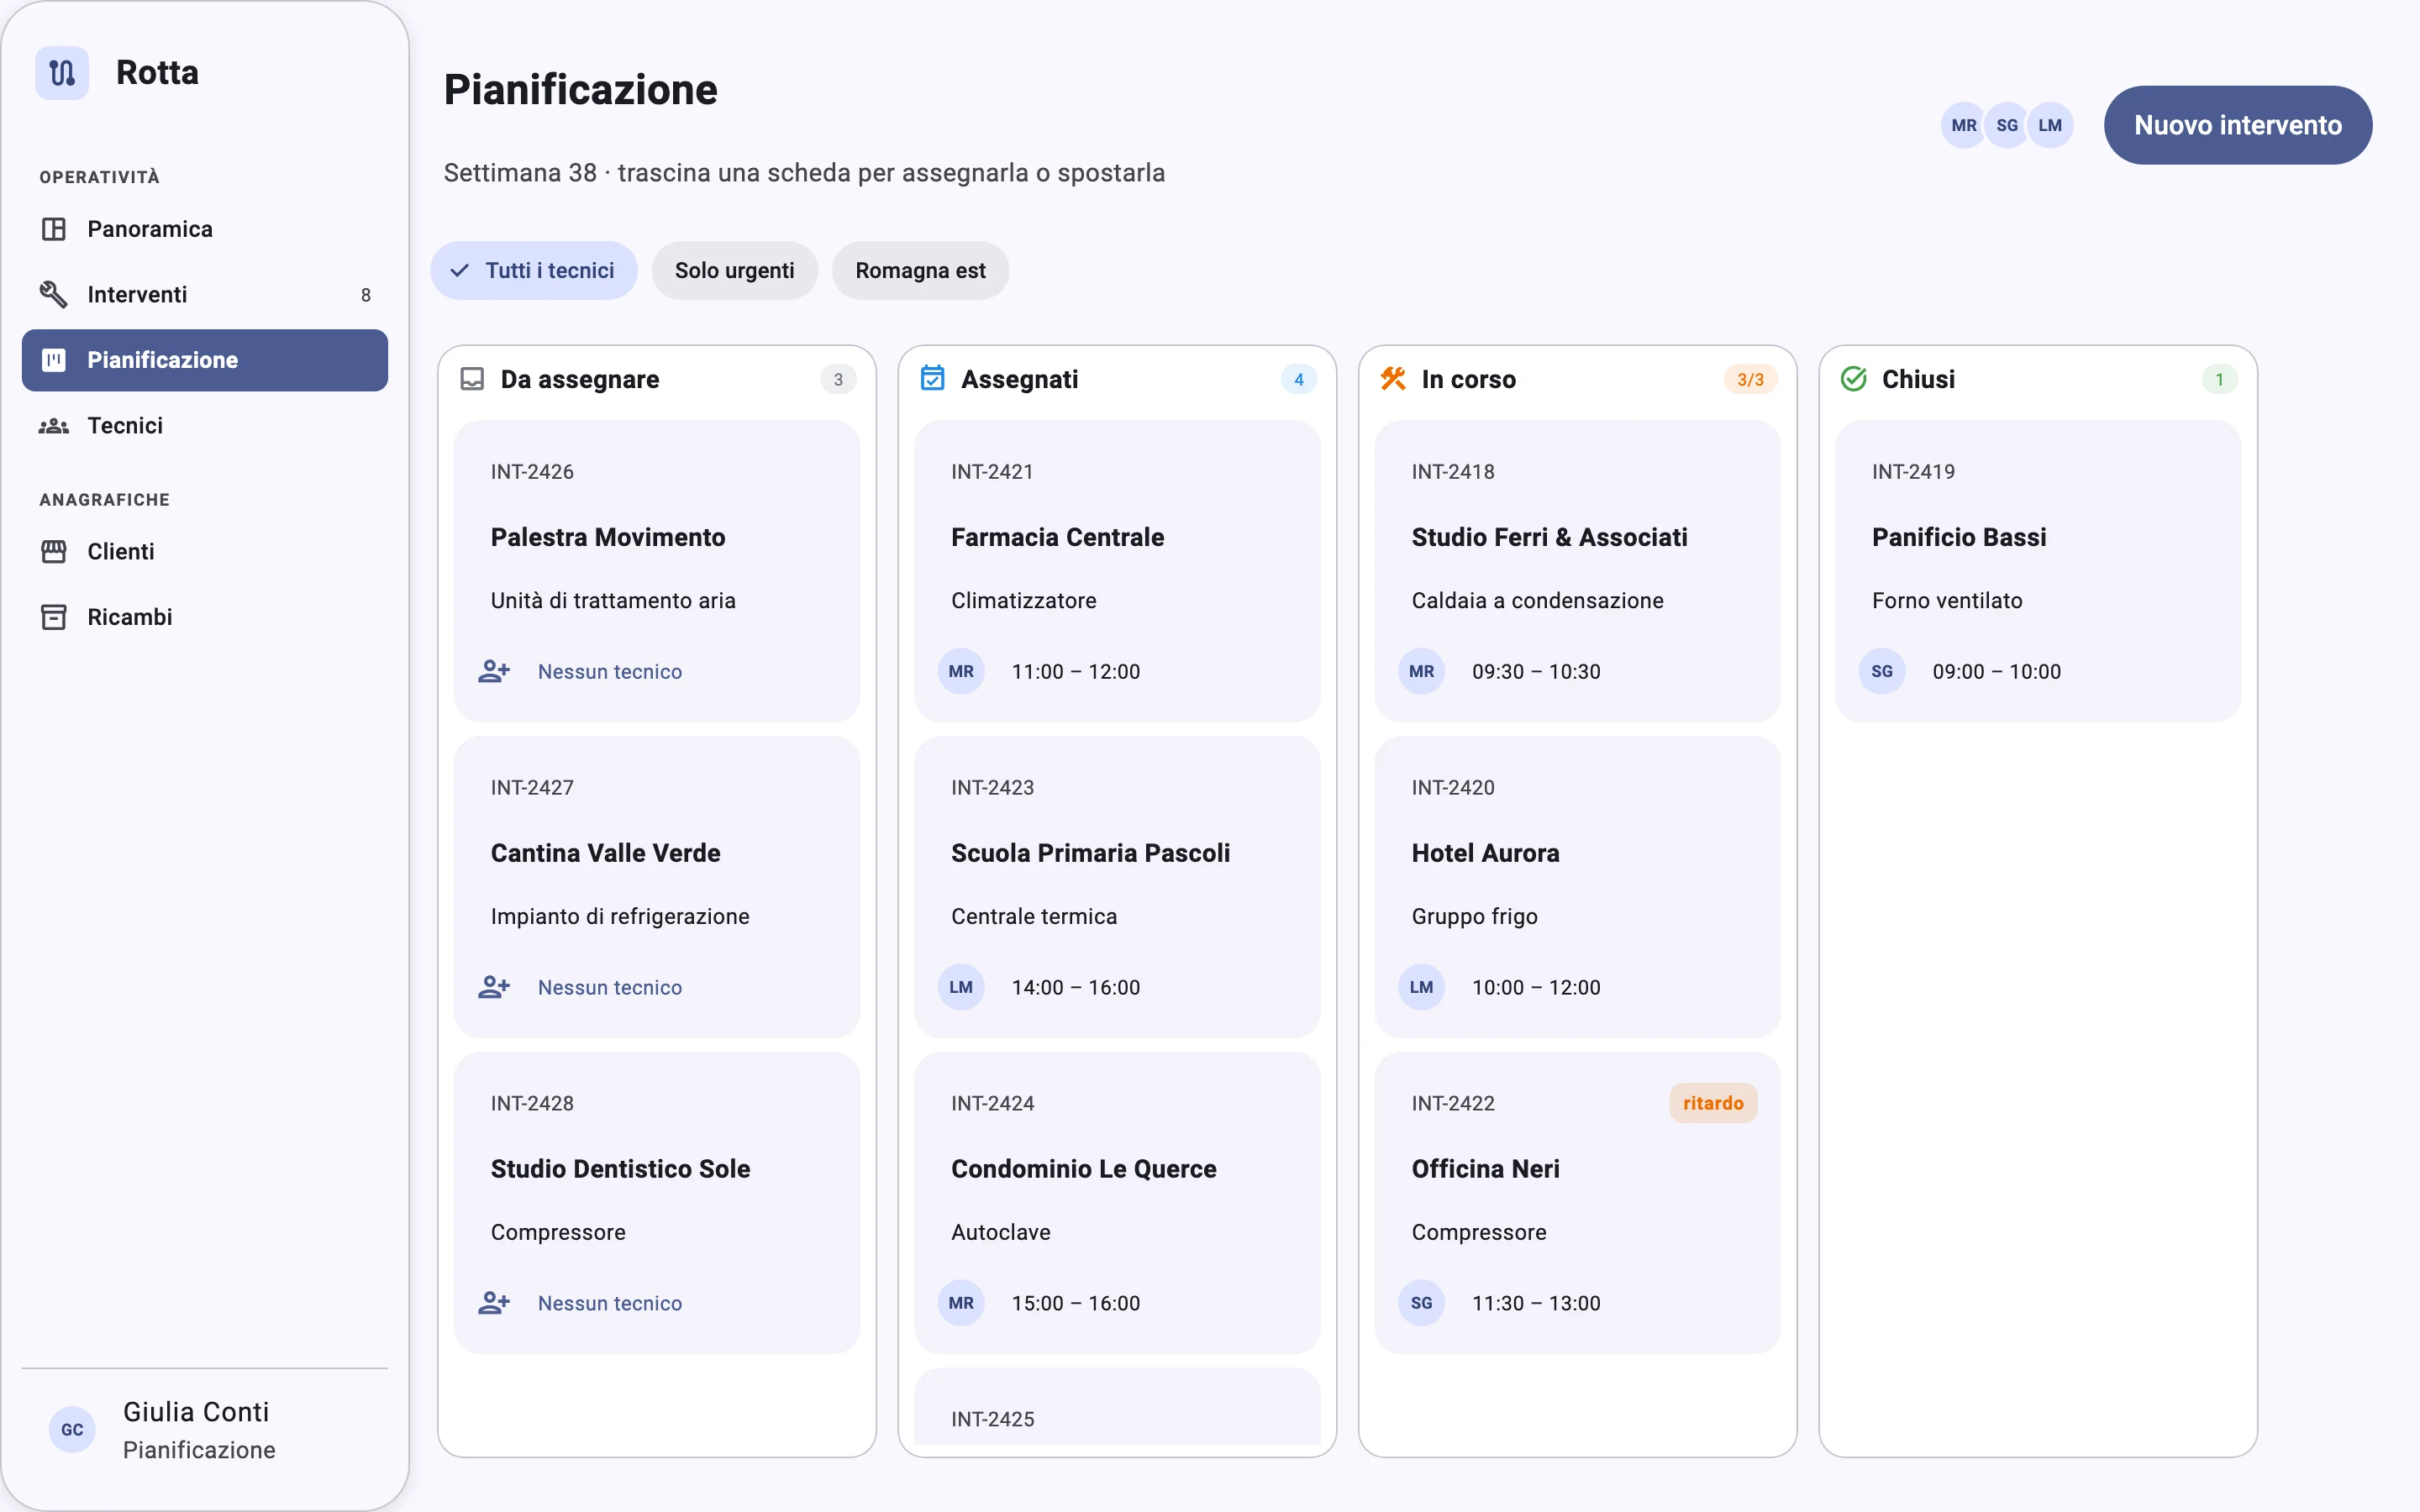The height and width of the screenshot is (1512, 2420).
Task: Open the Farmacia Centrale intervention card
Action: point(1117,572)
